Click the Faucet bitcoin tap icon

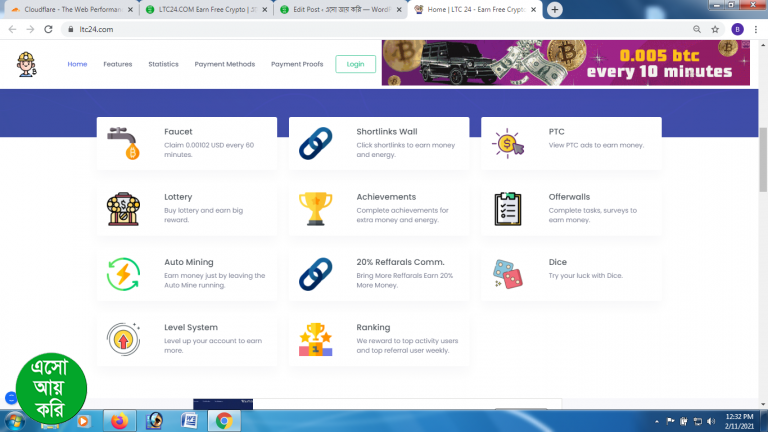coord(124,145)
